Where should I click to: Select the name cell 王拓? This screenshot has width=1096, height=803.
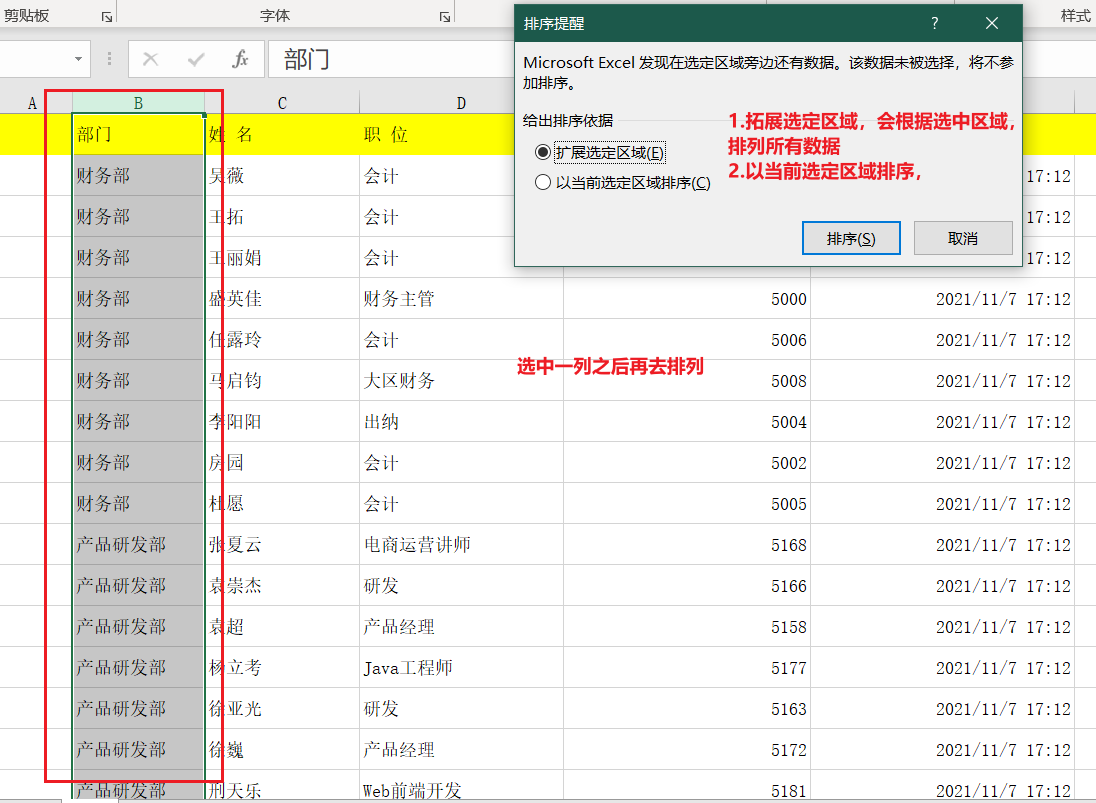point(282,217)
